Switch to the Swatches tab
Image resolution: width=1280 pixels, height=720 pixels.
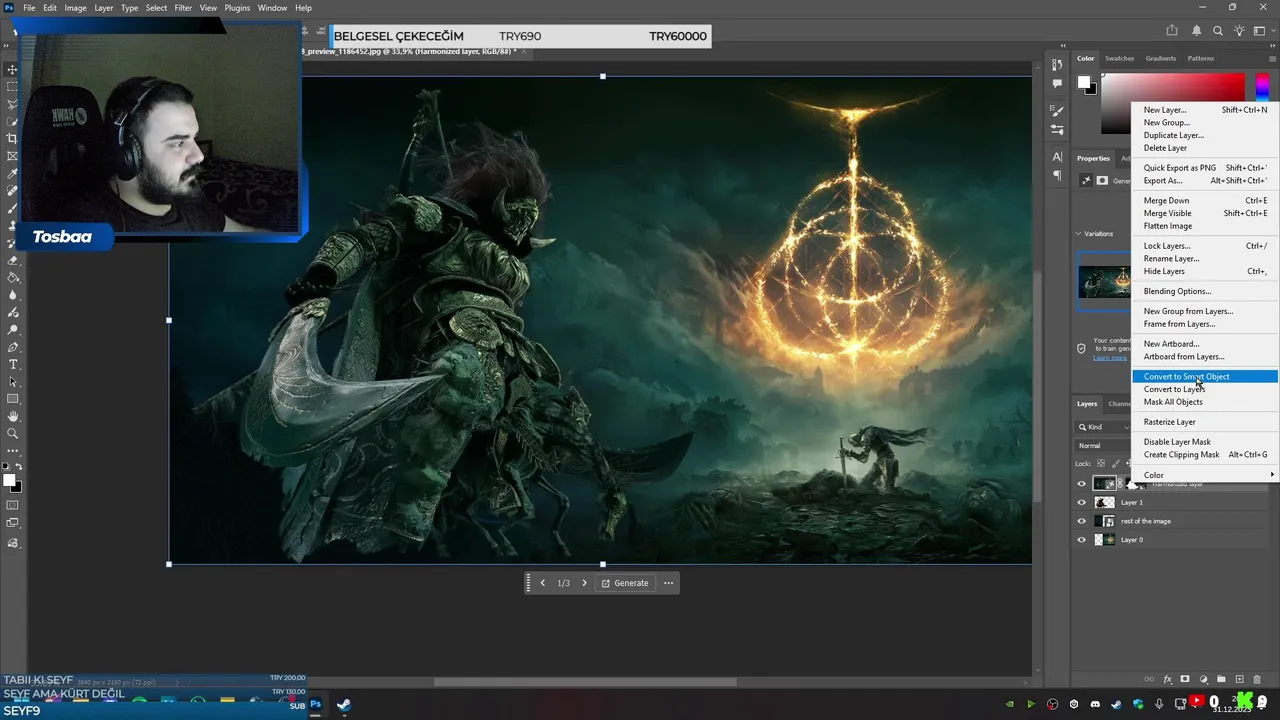[1119, 58]
